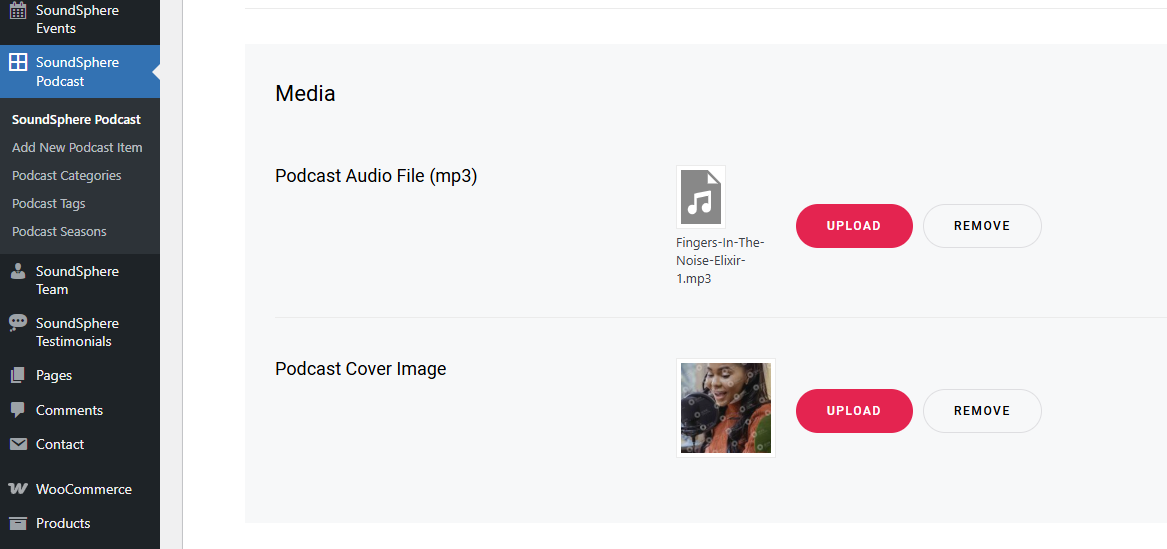Open Podcast Categories submenu item

(x=67, y=176)
